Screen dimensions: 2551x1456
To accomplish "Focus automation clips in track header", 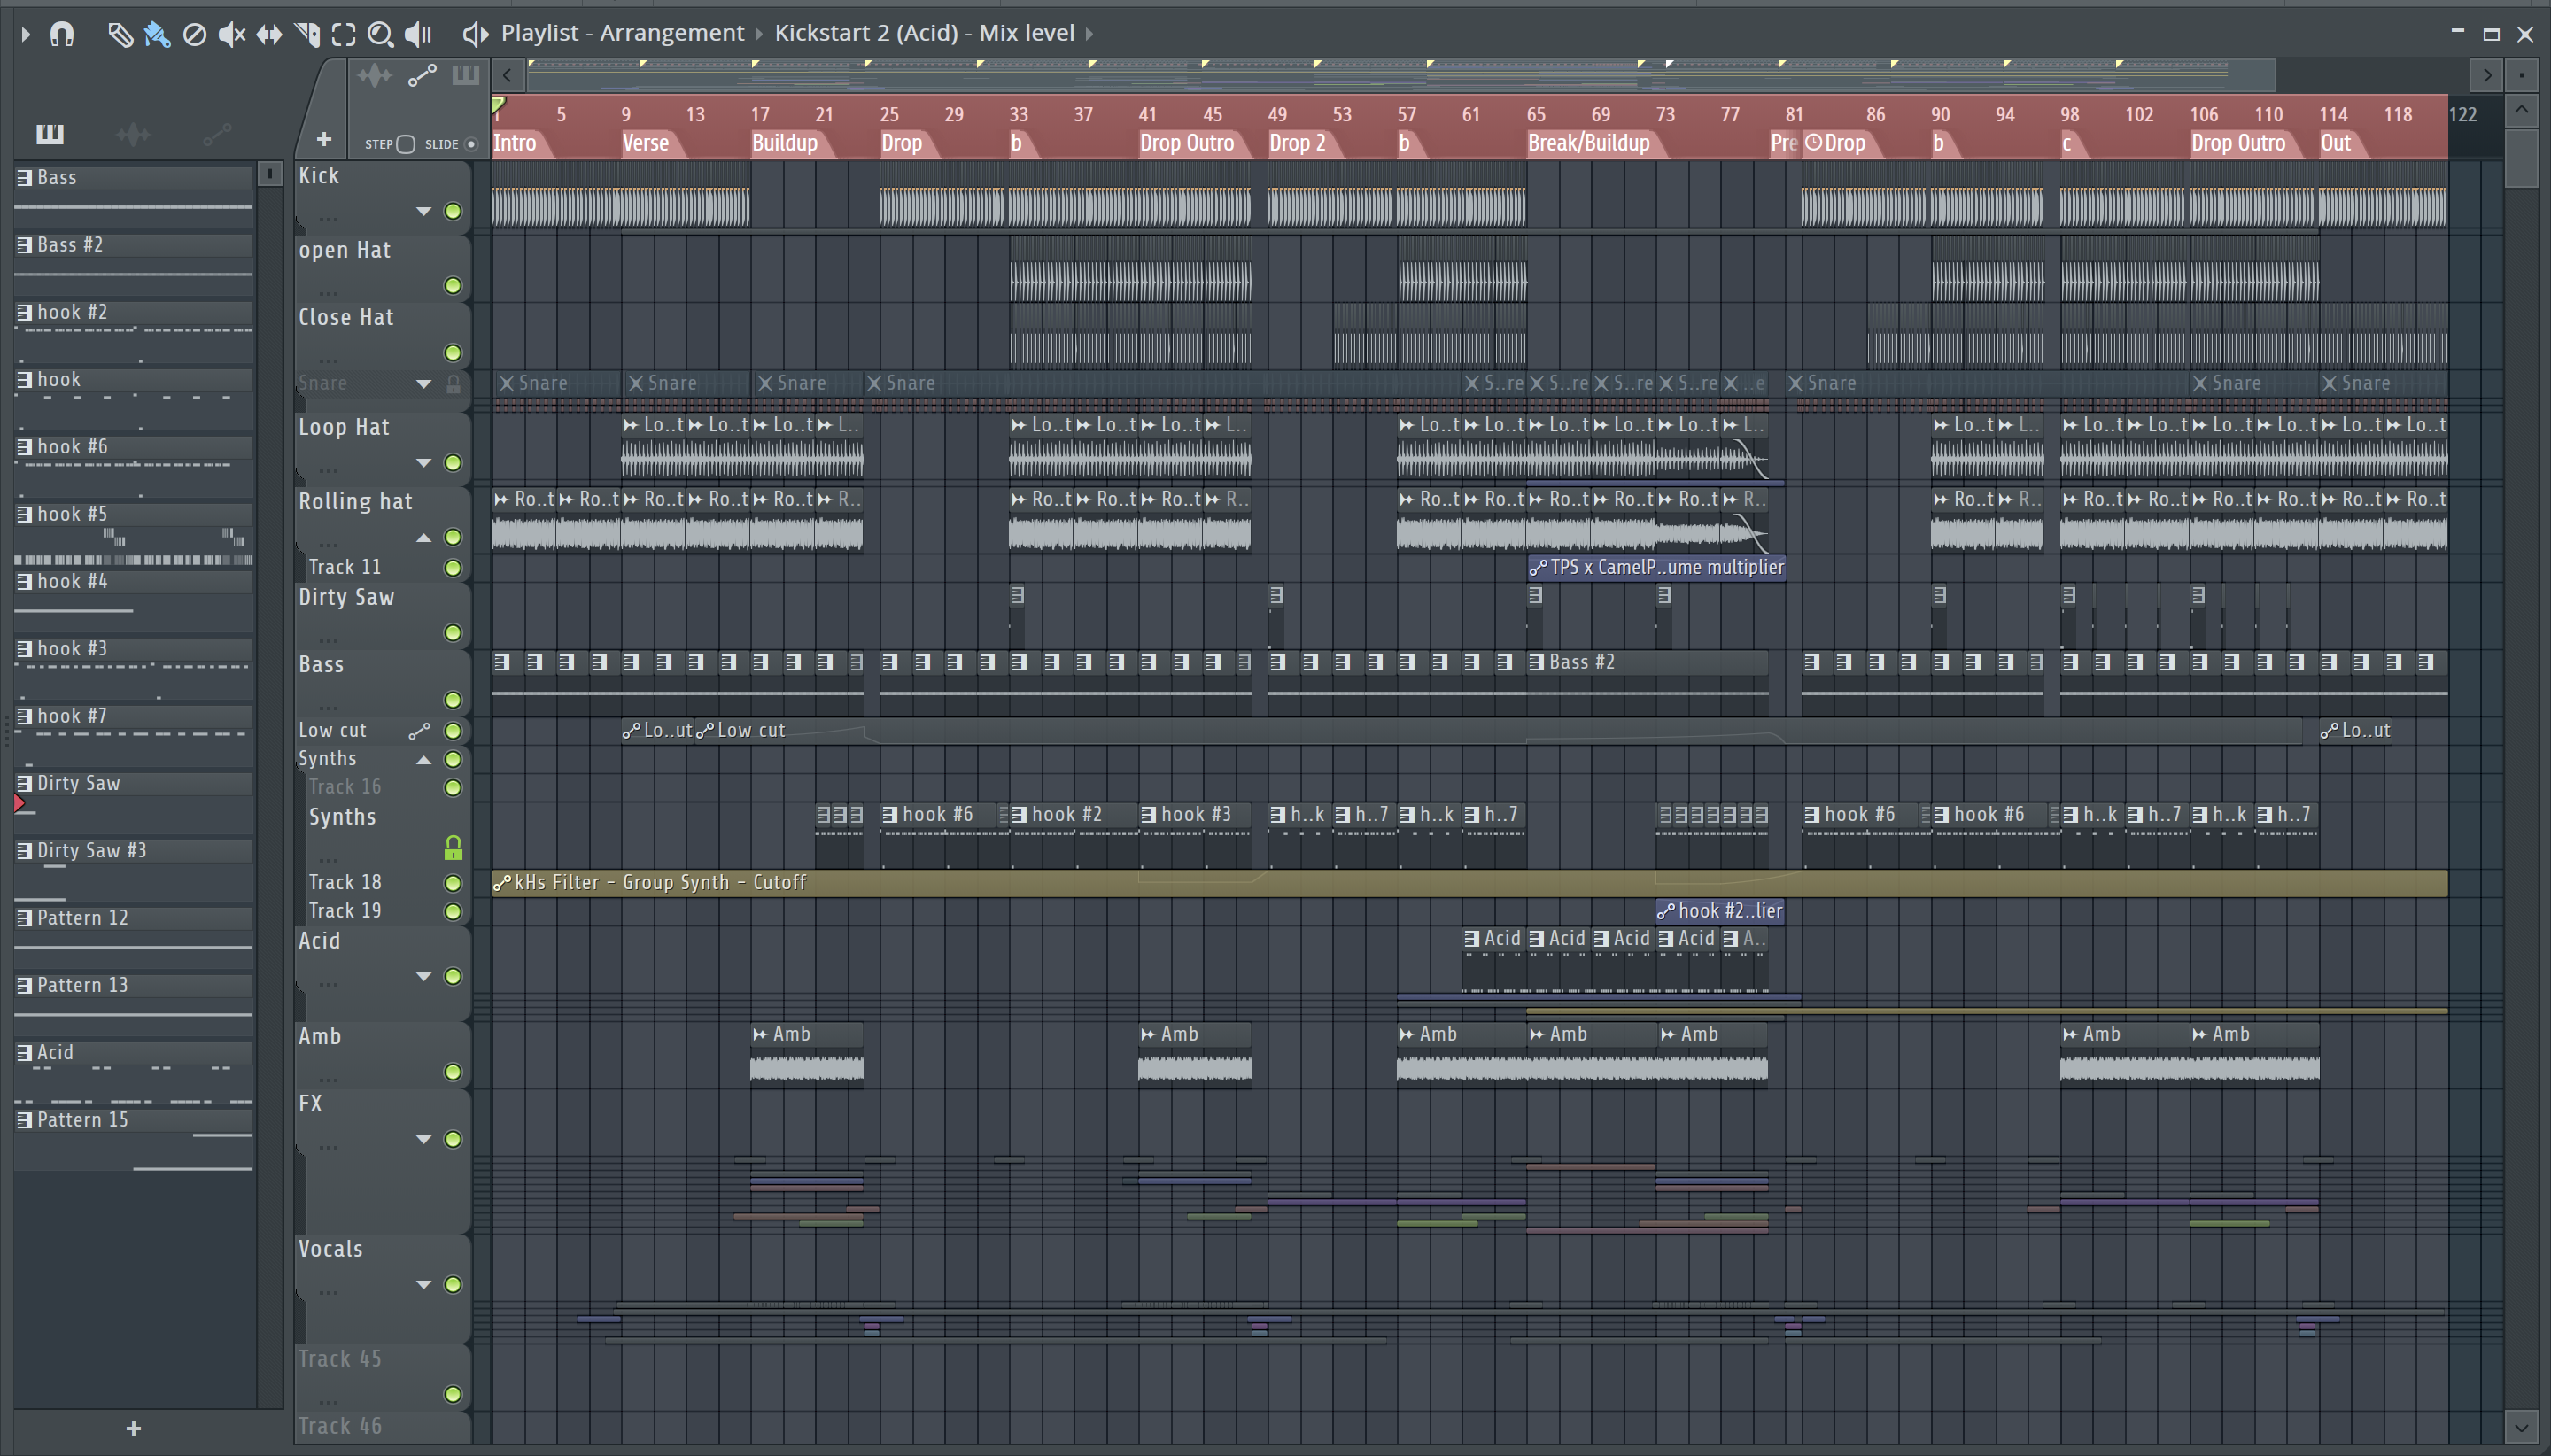I will click(x=421, y=76).
